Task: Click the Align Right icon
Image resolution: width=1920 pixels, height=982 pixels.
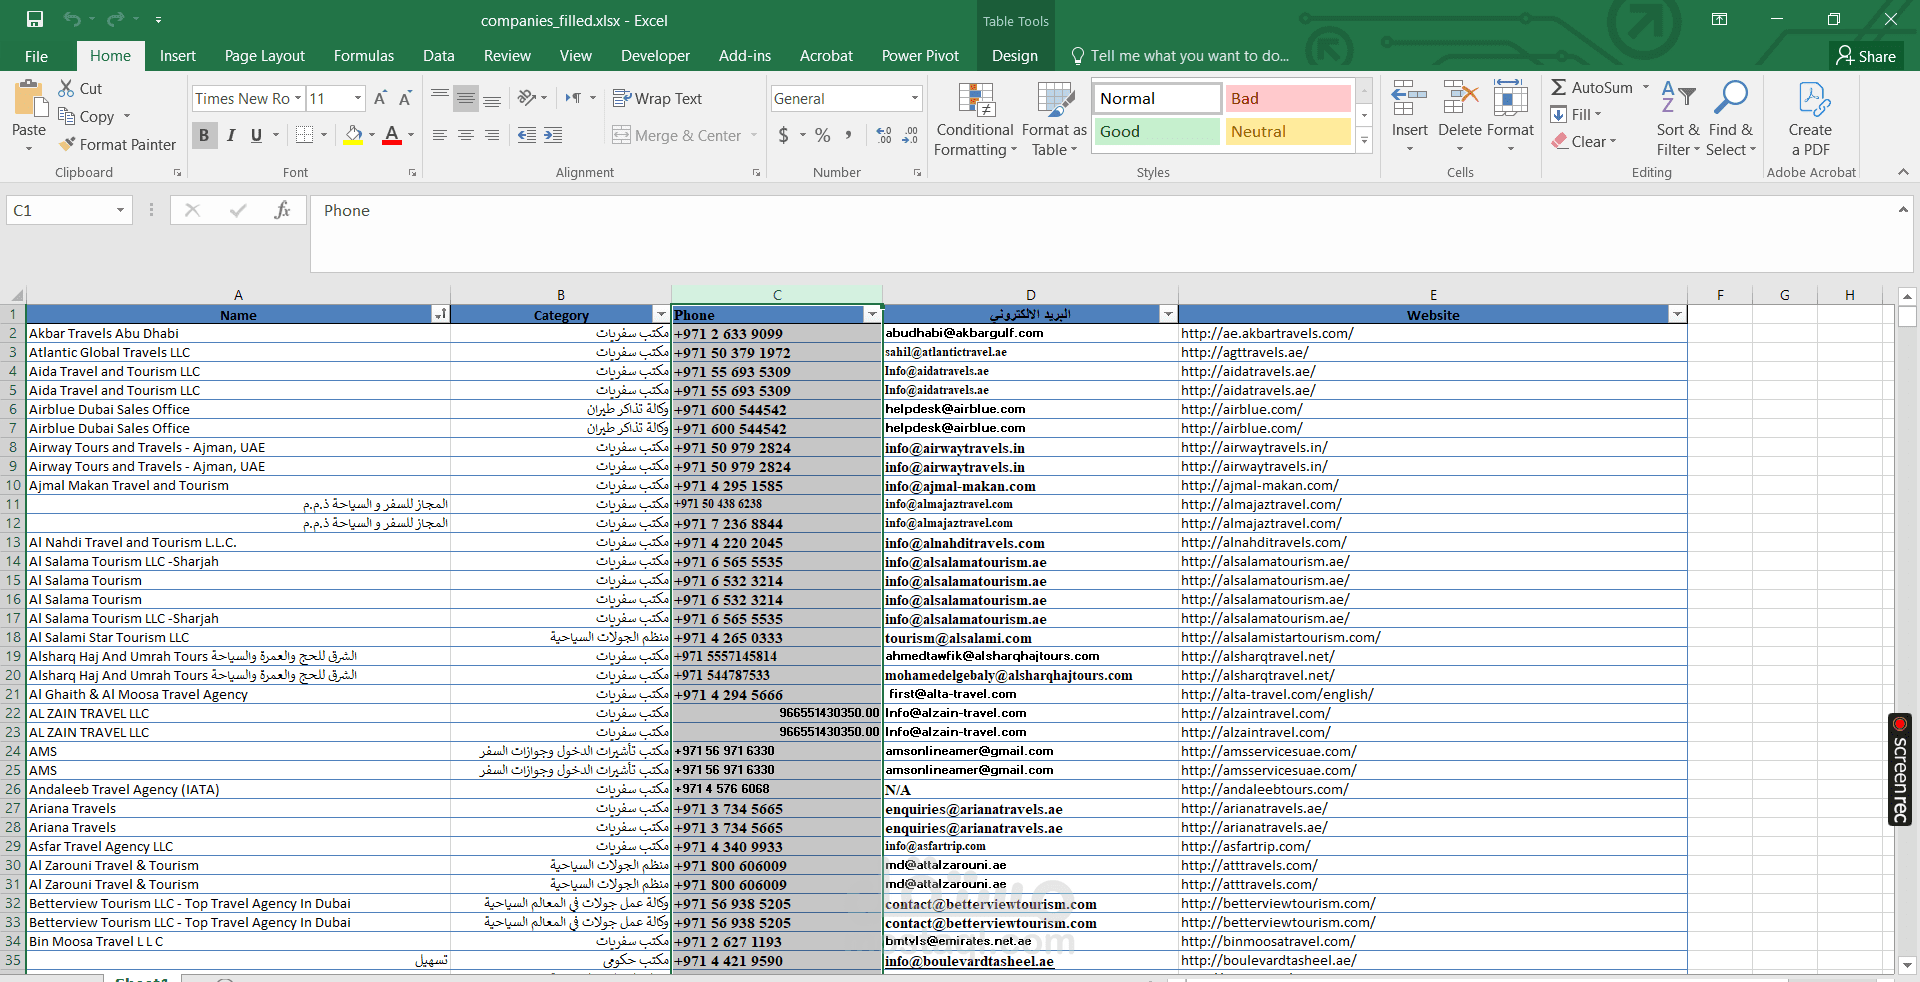Action: 492,135
